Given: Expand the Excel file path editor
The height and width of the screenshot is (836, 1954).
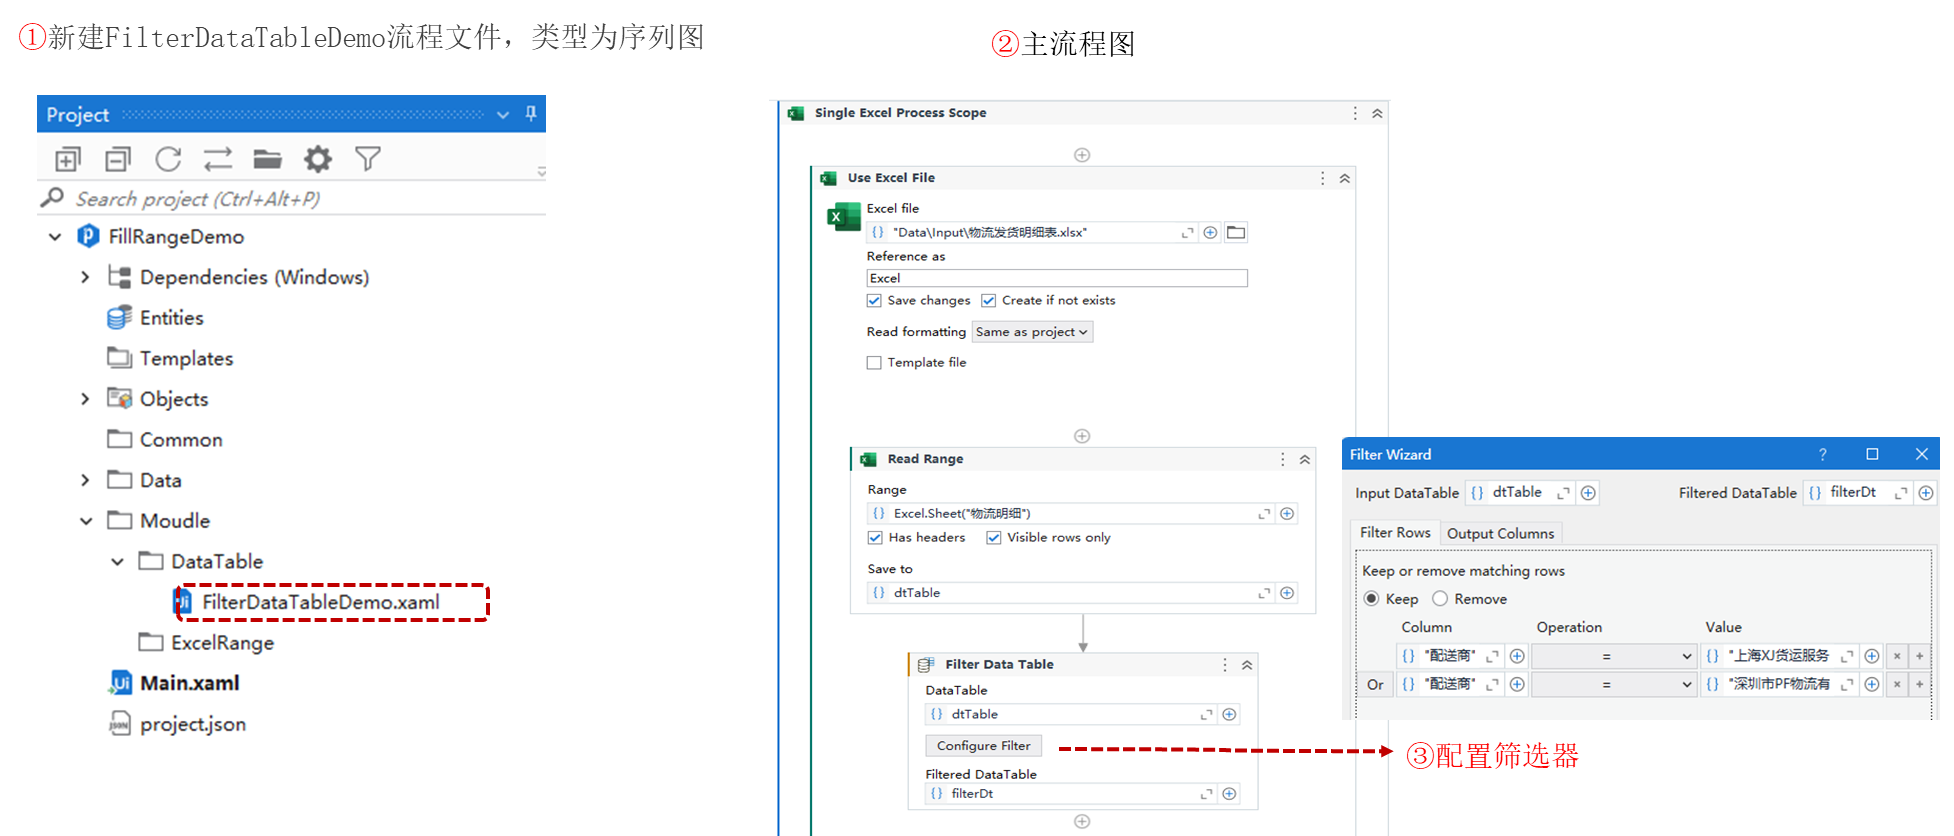Looking at the screenshot, I should 1188,232.
